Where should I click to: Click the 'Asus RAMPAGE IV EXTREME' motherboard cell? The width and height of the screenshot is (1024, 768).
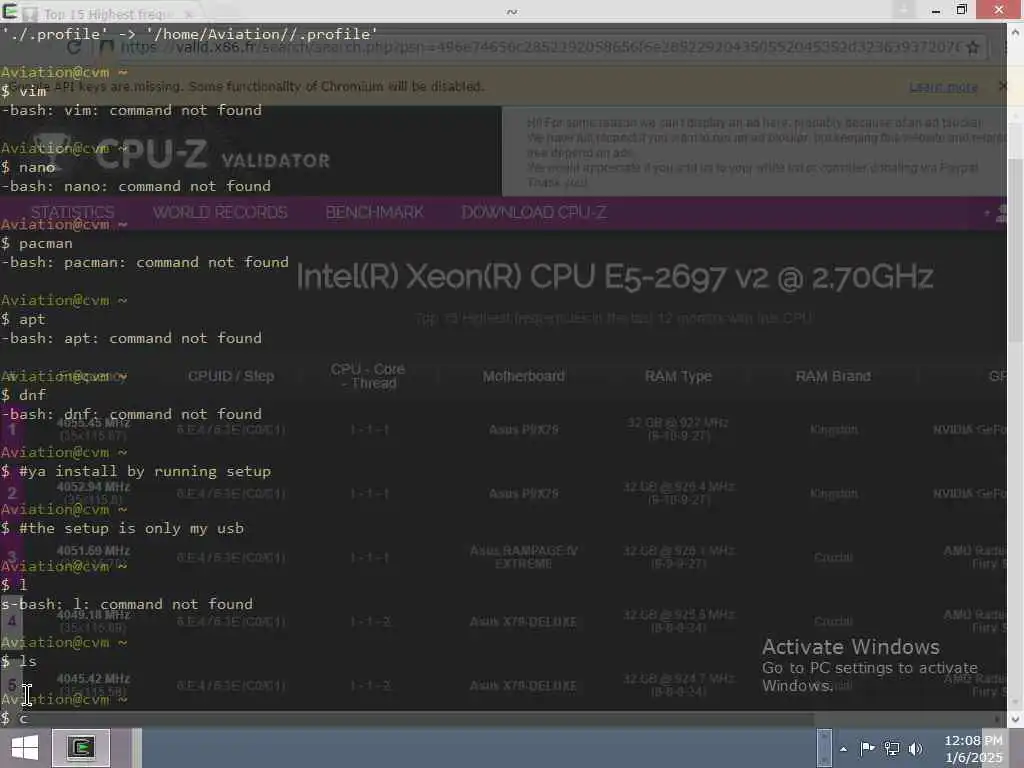coord(523,557)
